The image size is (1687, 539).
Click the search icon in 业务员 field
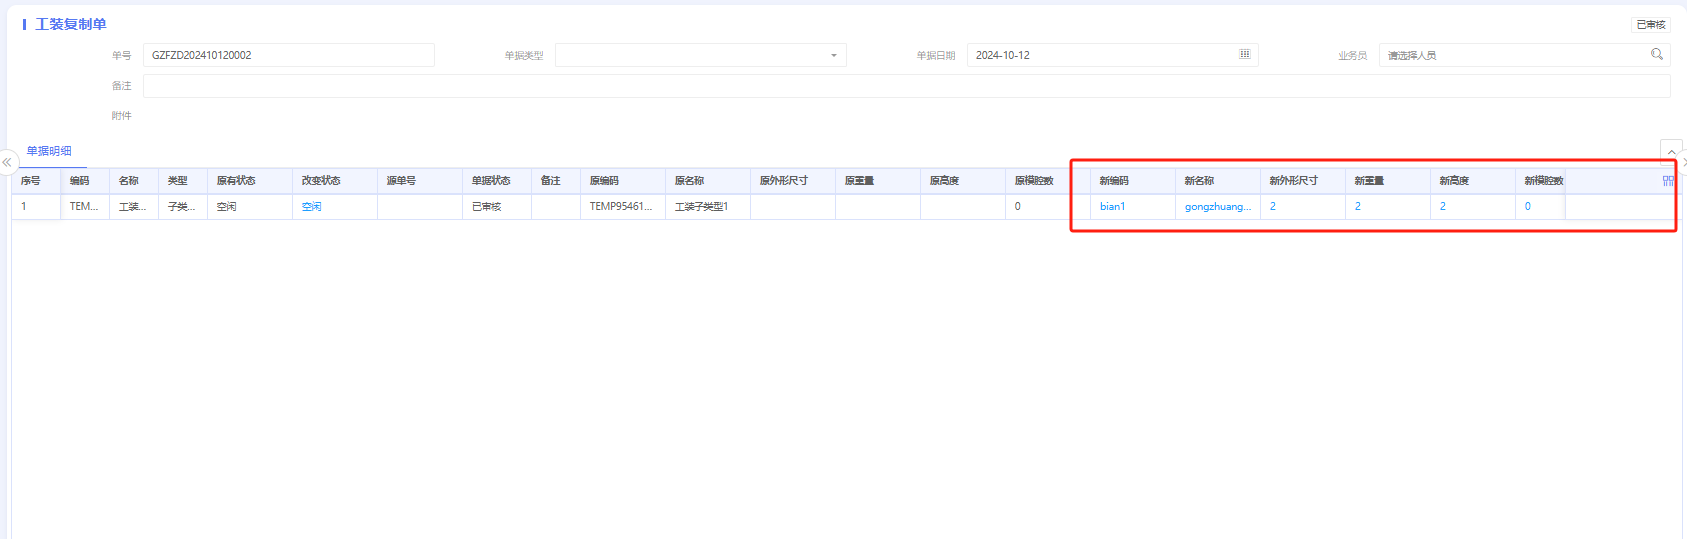tap(1657, 54)
